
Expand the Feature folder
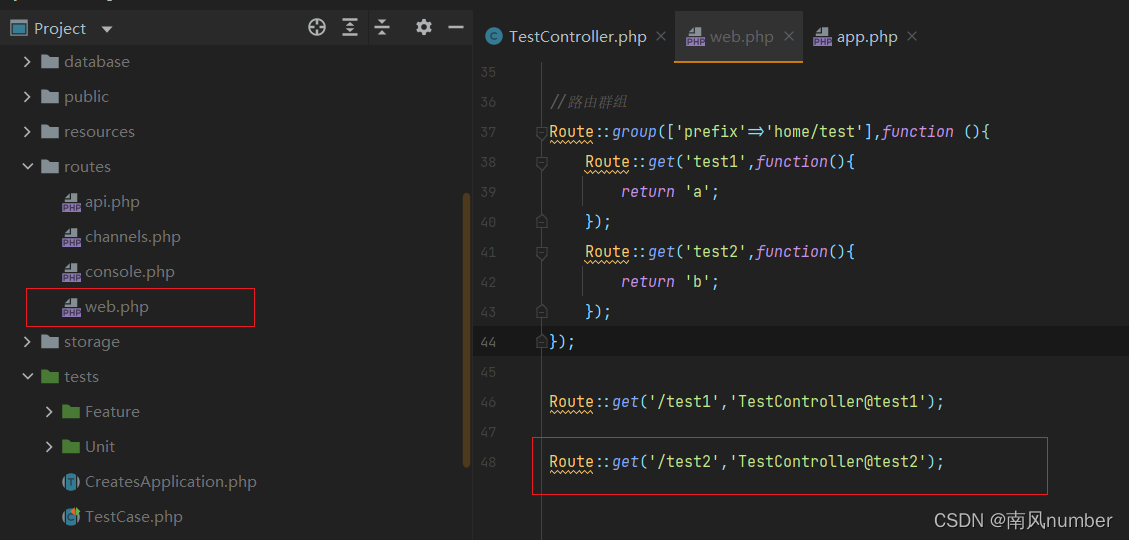point(49,412)
